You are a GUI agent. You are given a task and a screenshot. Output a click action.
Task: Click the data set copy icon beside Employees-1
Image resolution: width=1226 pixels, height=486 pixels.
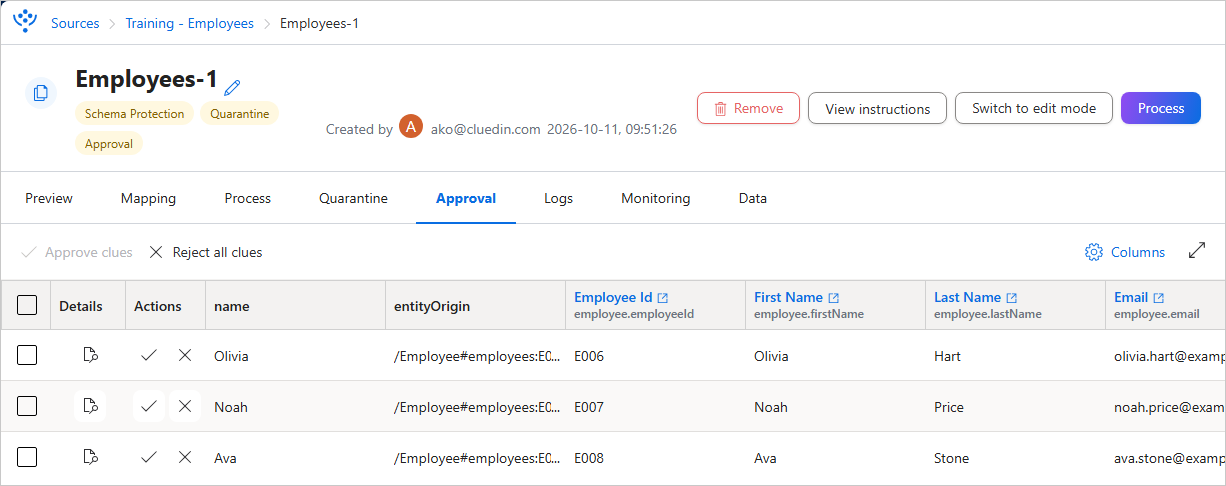pos(41,93)
